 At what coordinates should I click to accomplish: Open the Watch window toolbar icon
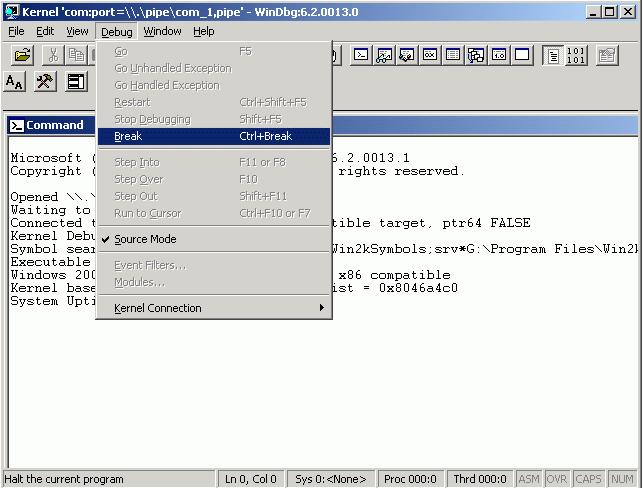coord(384,55)
